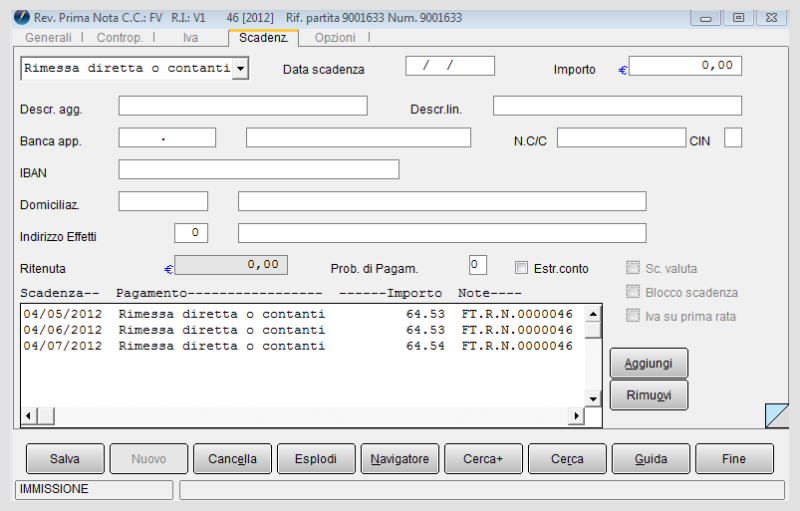Viewport: 800px width, 511px height.
Task: Open the Generali tab
Action: click(48, 38)
